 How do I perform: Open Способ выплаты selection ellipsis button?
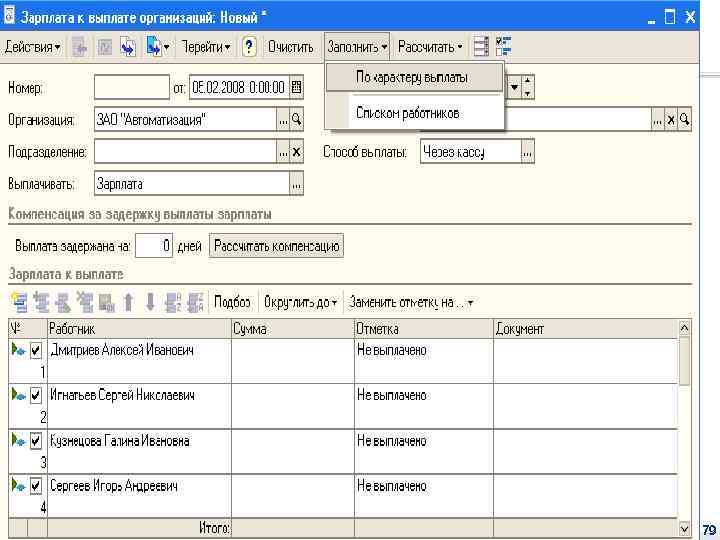tap(528, 152)
